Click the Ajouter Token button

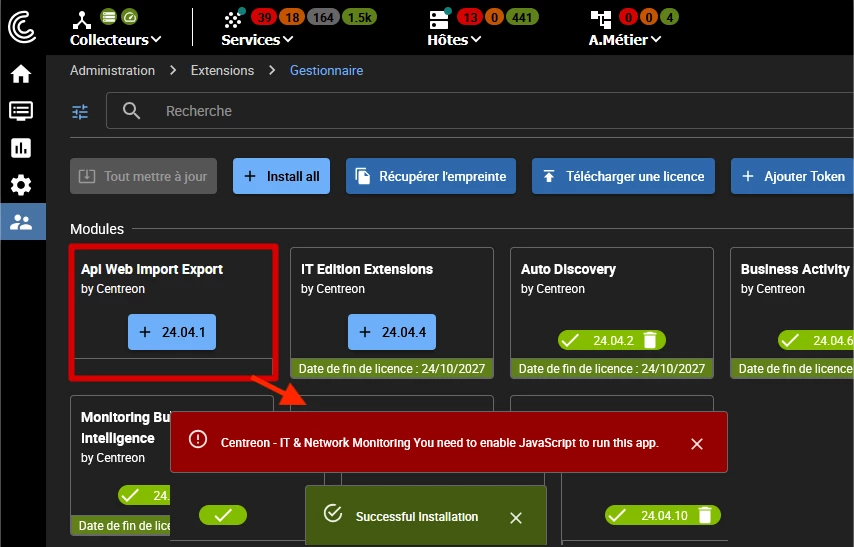(x=792, y=176)
